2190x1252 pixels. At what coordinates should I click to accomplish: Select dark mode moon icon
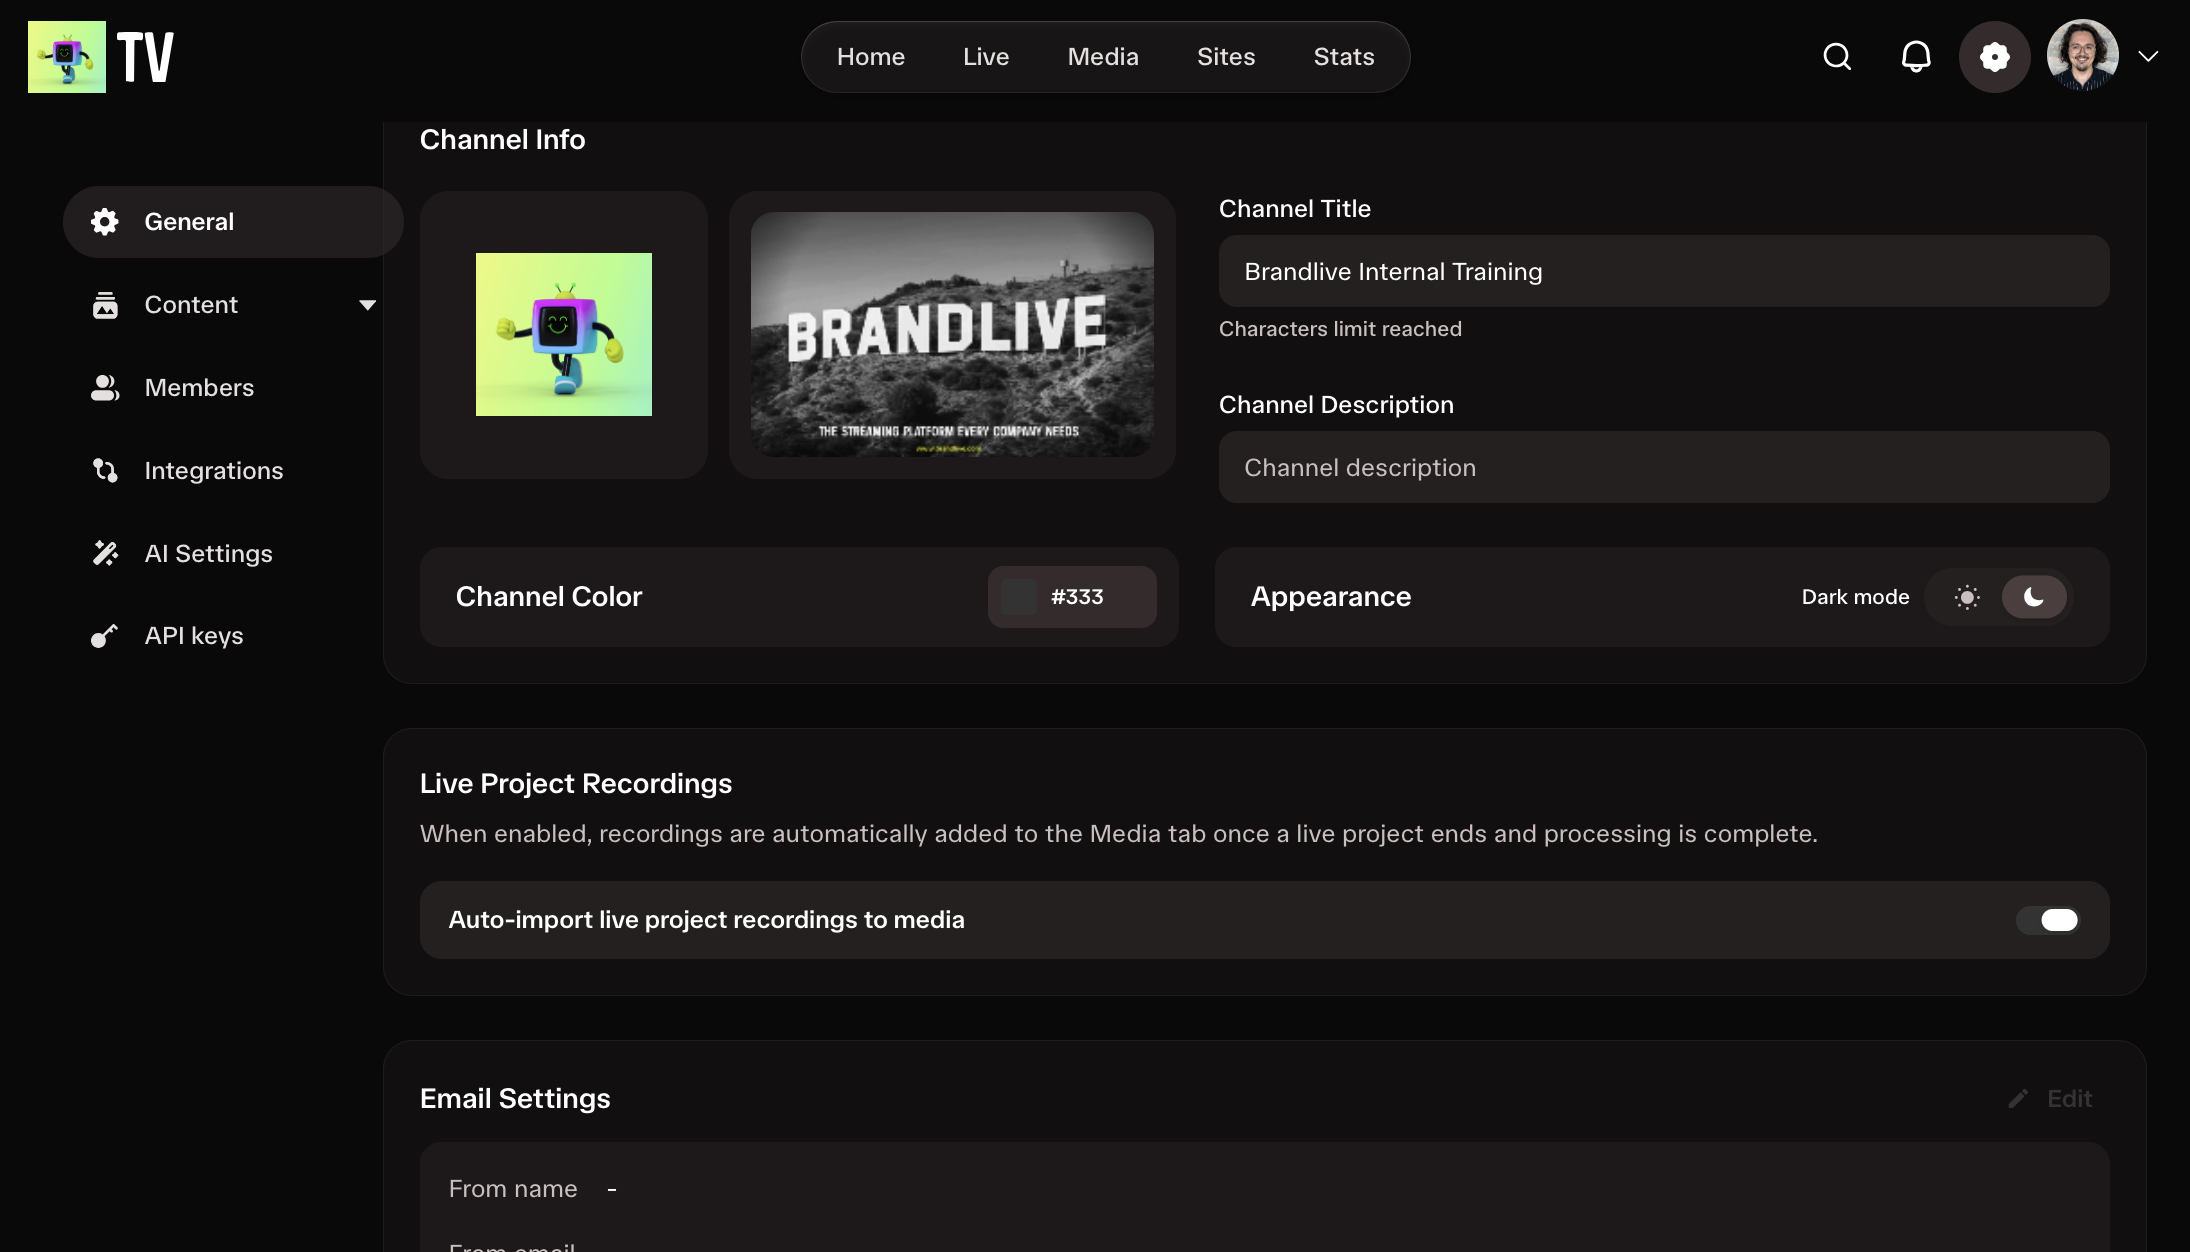(x=2034, y=597)
